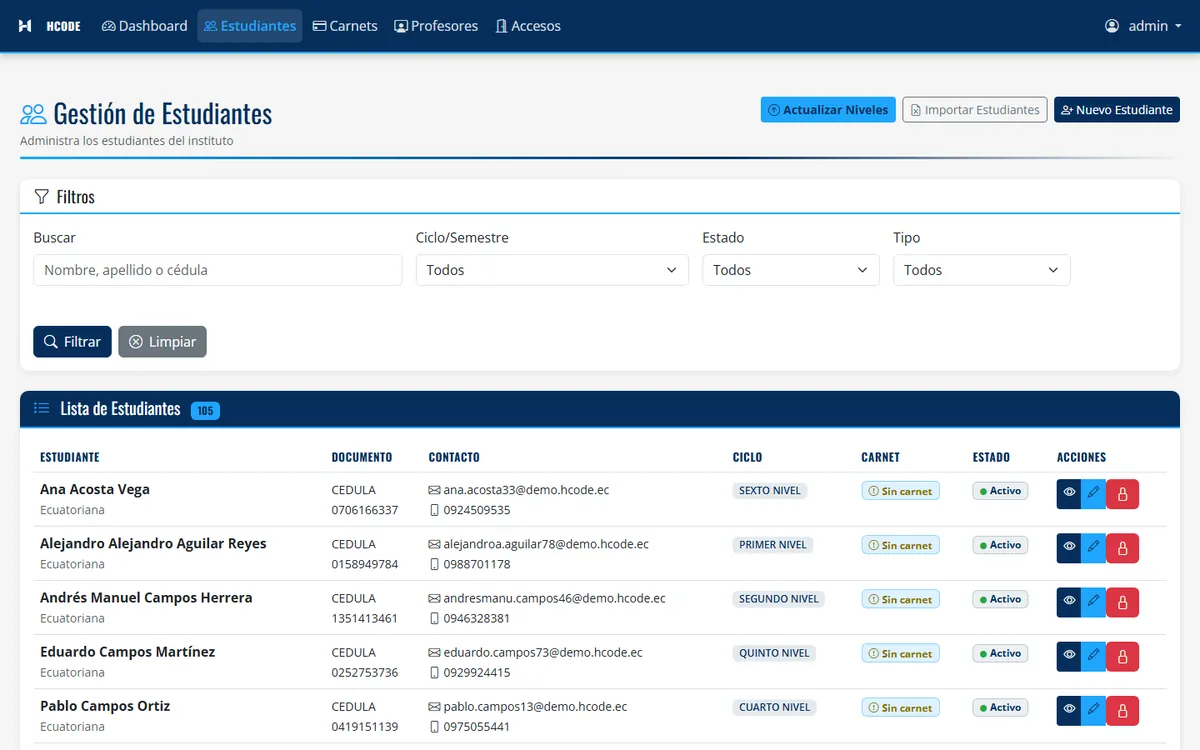The image size is (1200, 750).
Task: View details of Ana Acosta Vega
Action: click(1069, 494)
